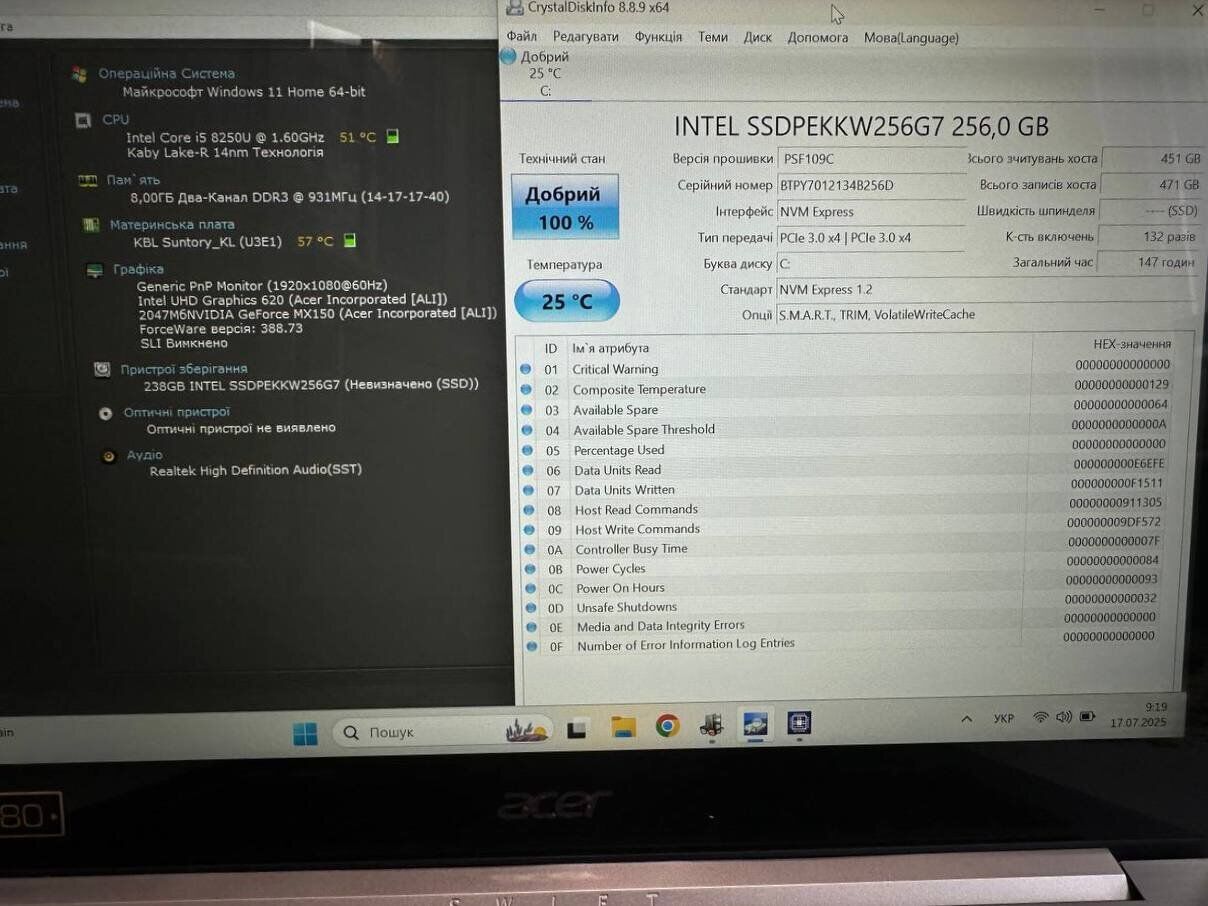Click the status dot for Composite Temperature

526,389
